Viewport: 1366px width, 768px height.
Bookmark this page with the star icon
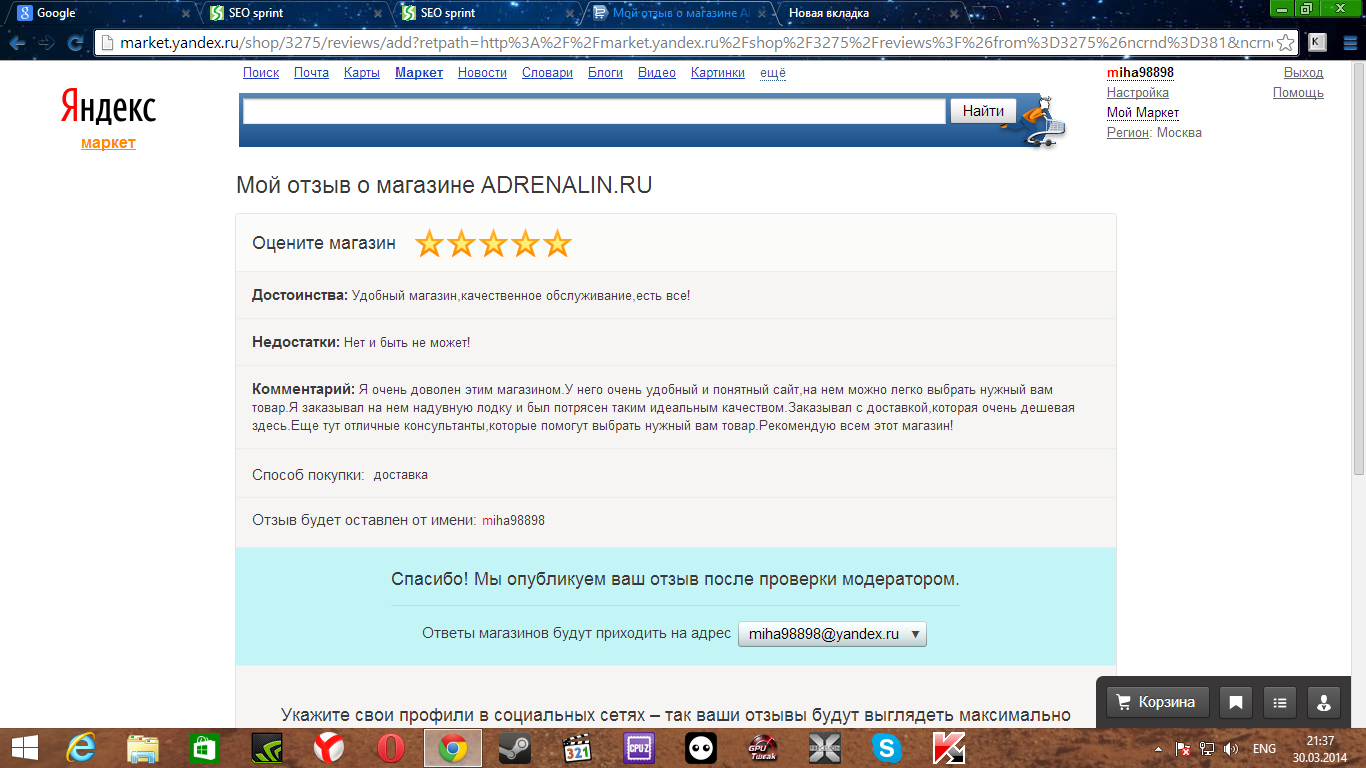point(1286,43)
